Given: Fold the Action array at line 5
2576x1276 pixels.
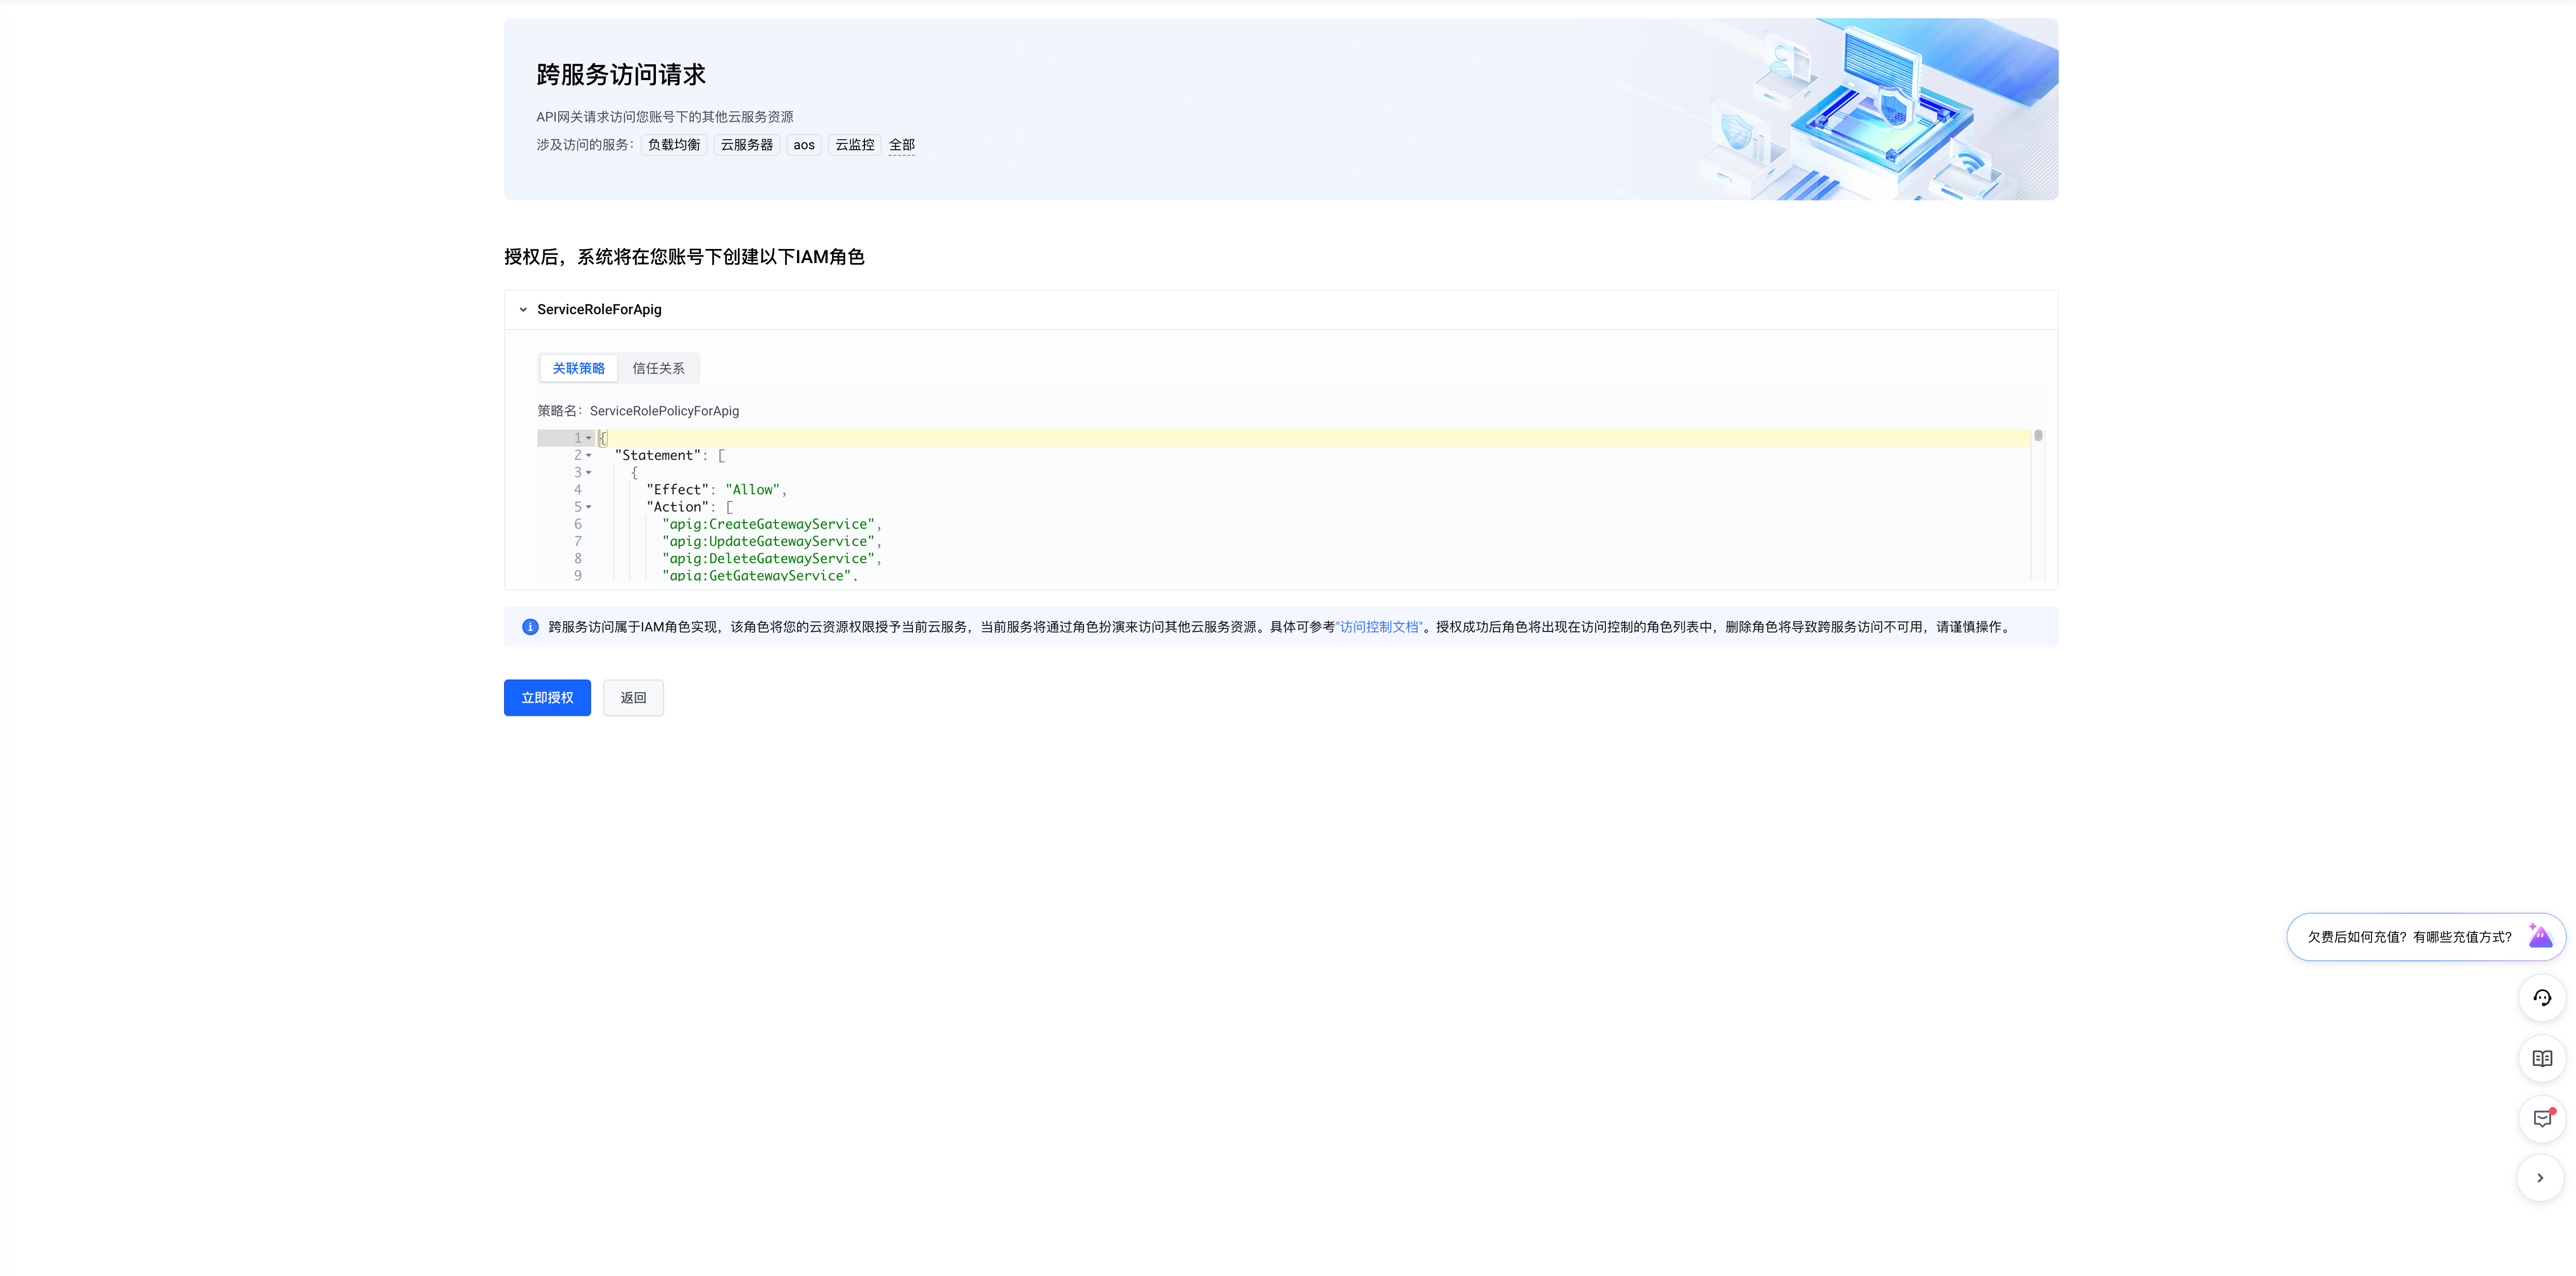Looking at the screenshot, I should coord(588,507).
